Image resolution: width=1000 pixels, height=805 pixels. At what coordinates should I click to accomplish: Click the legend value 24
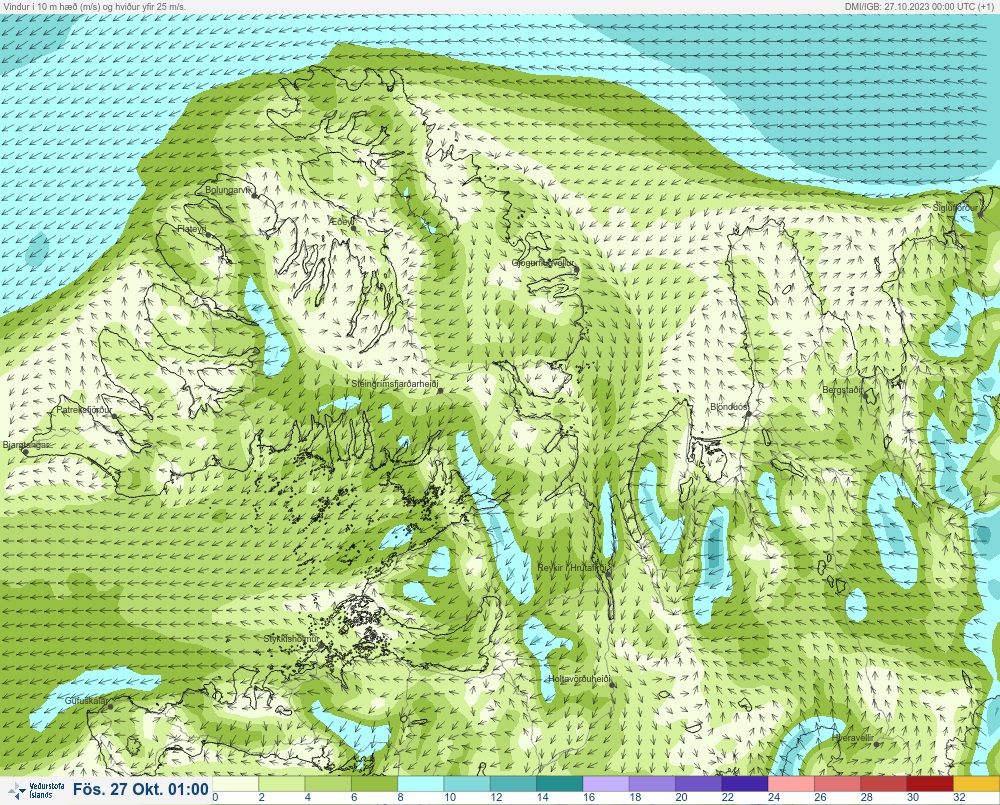coord(774,797)
